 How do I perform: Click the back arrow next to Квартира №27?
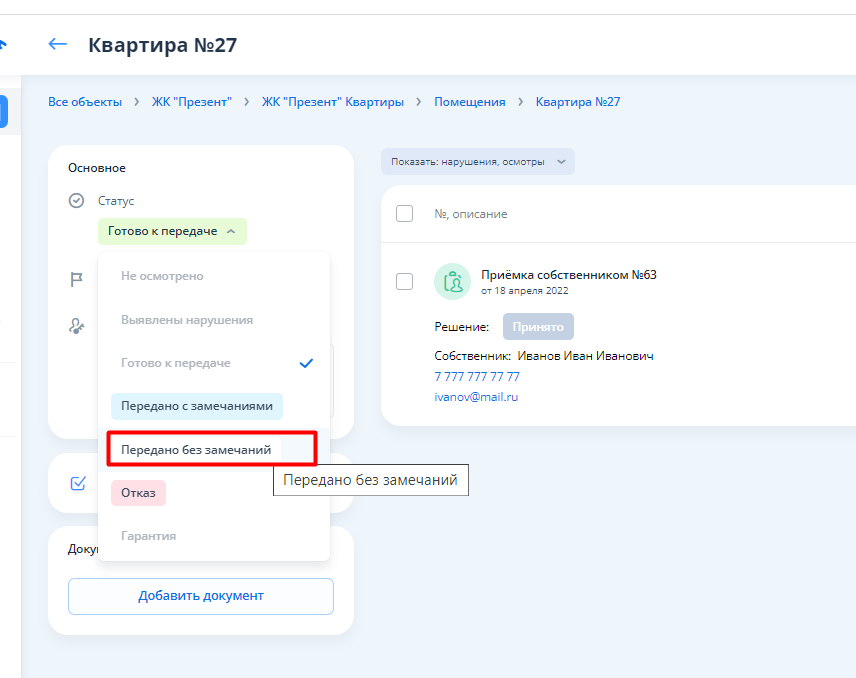[x=58, y=44]
